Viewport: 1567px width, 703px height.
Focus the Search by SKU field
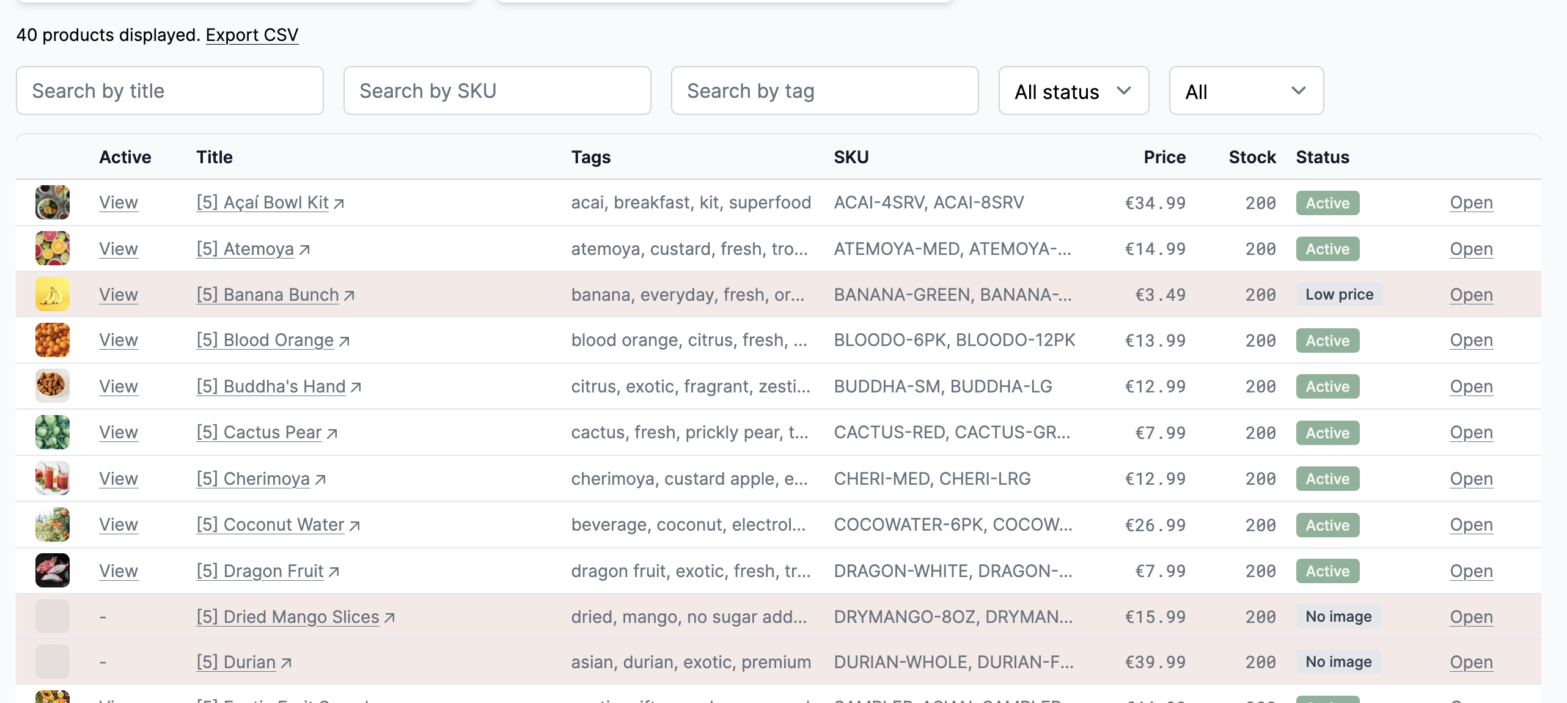(497, 91)
